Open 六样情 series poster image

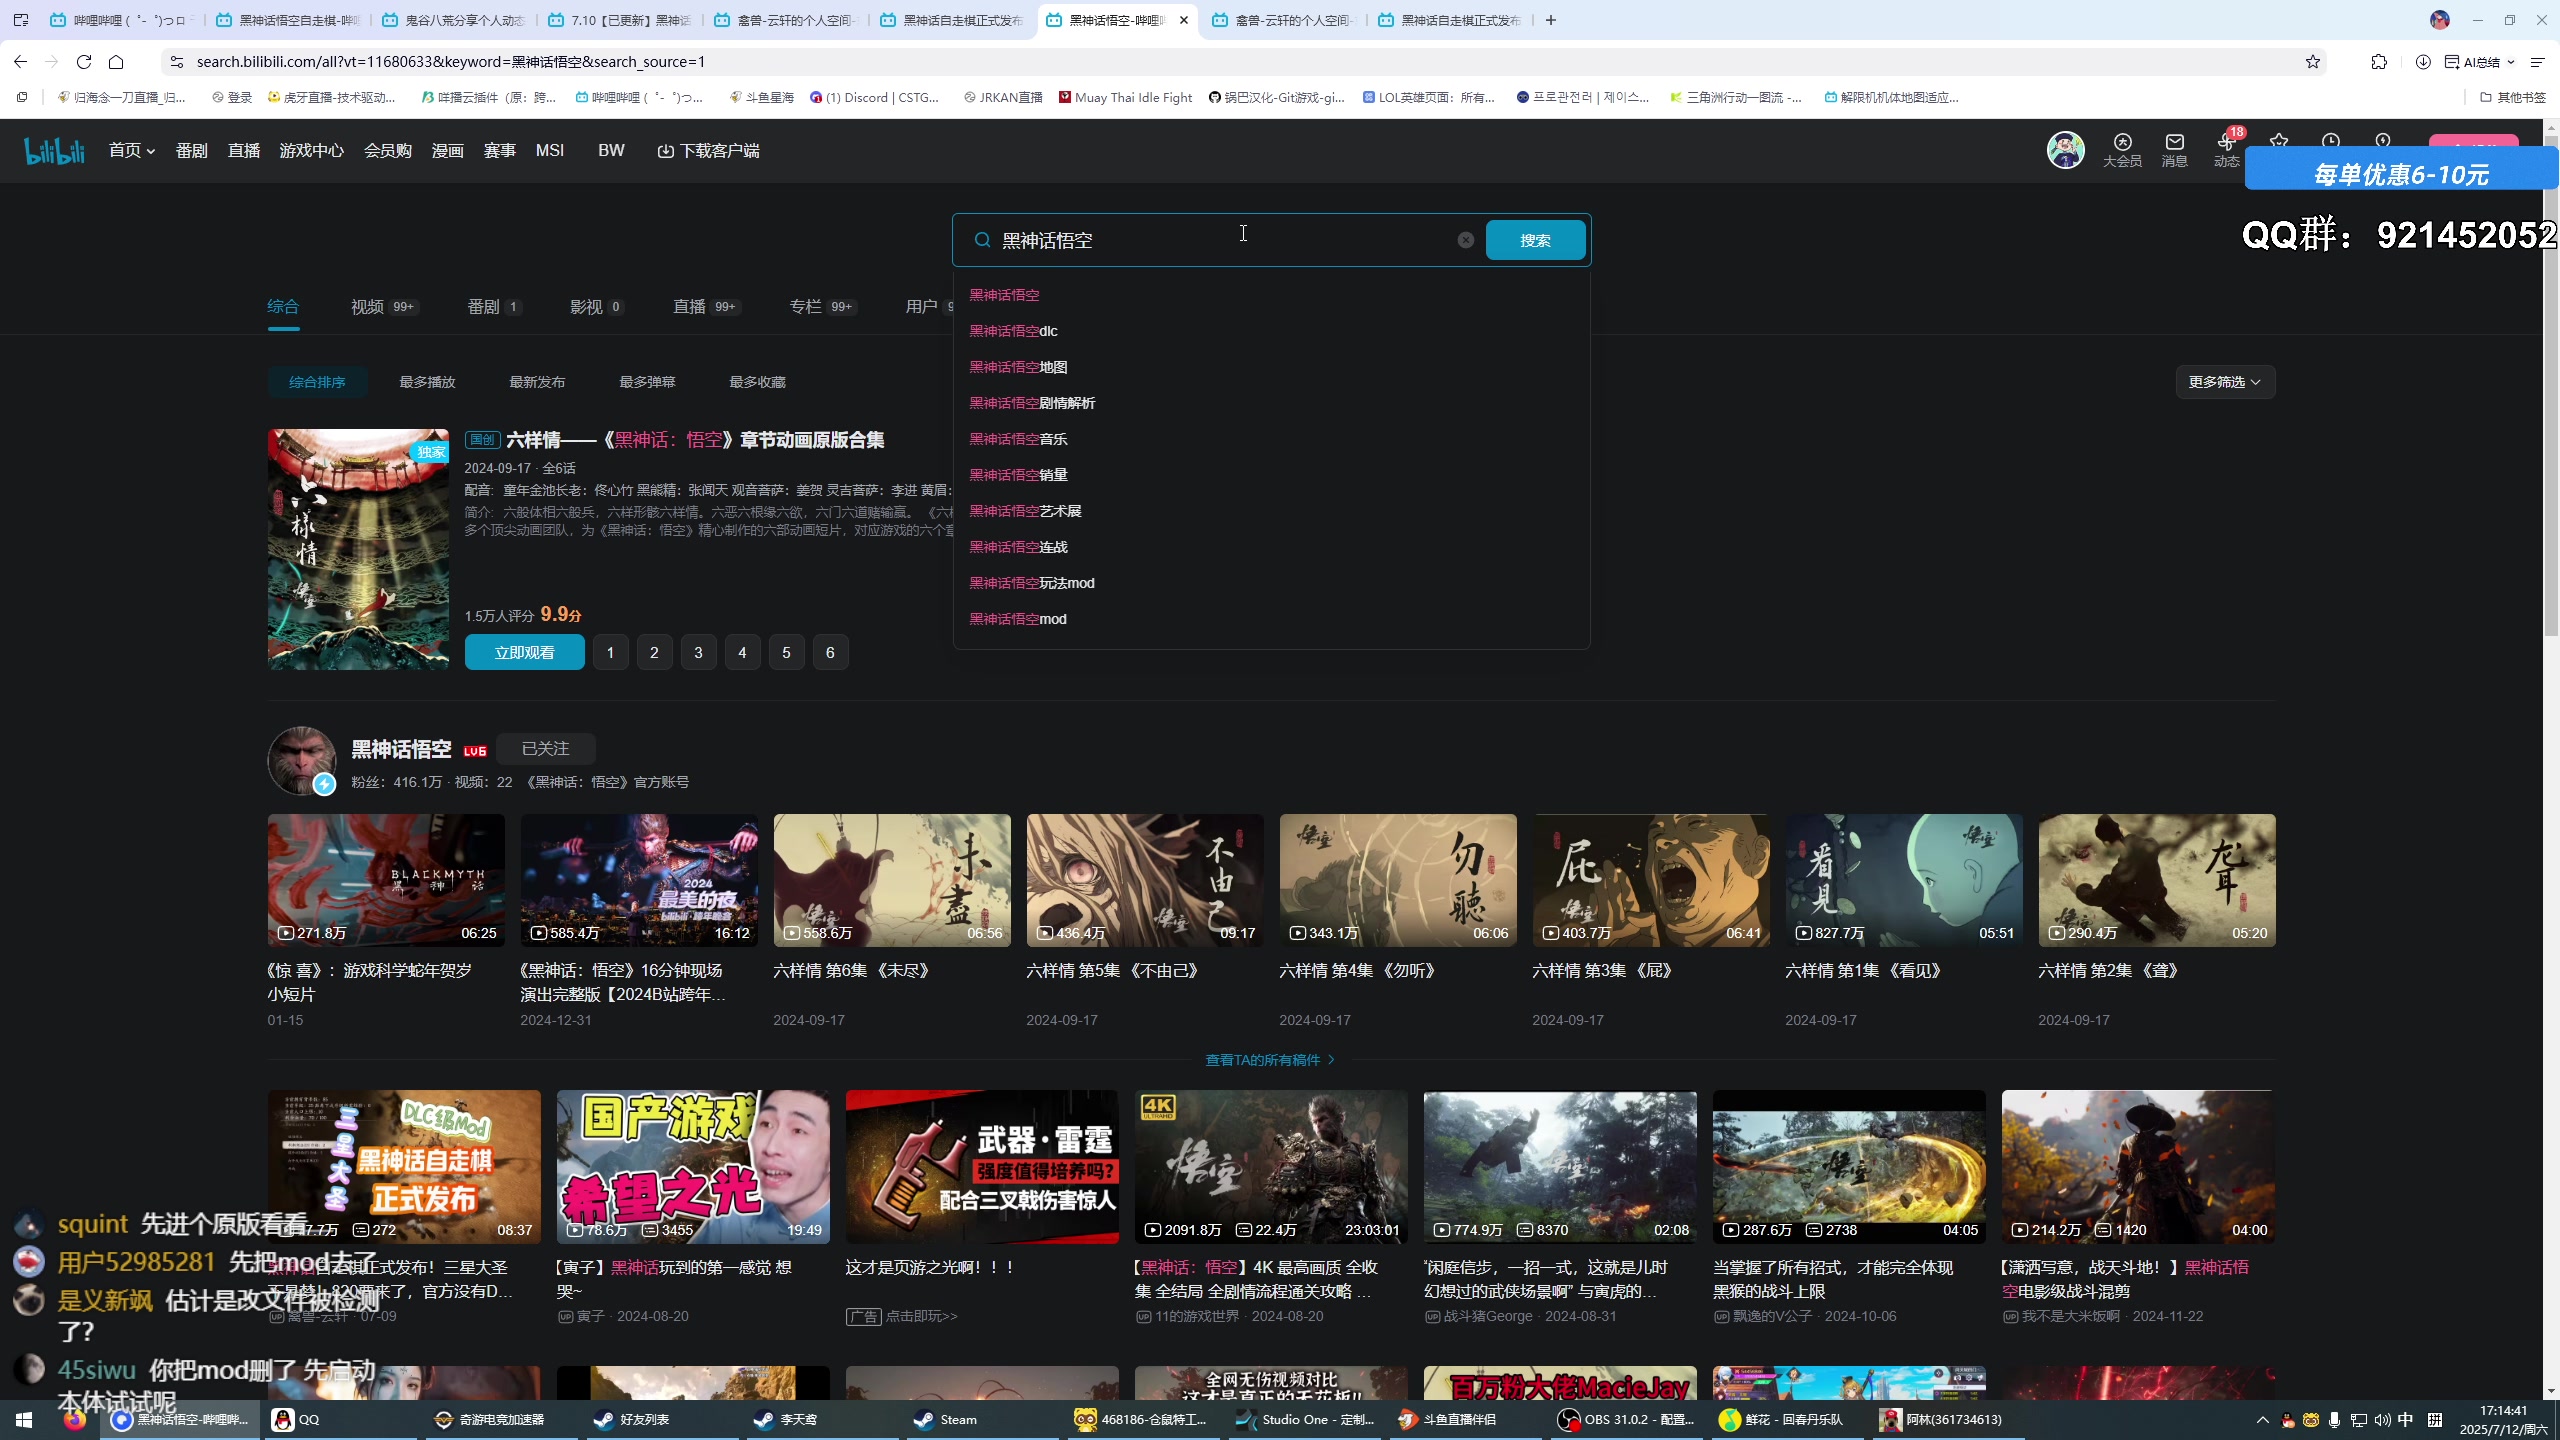click(x=358, y=549)
